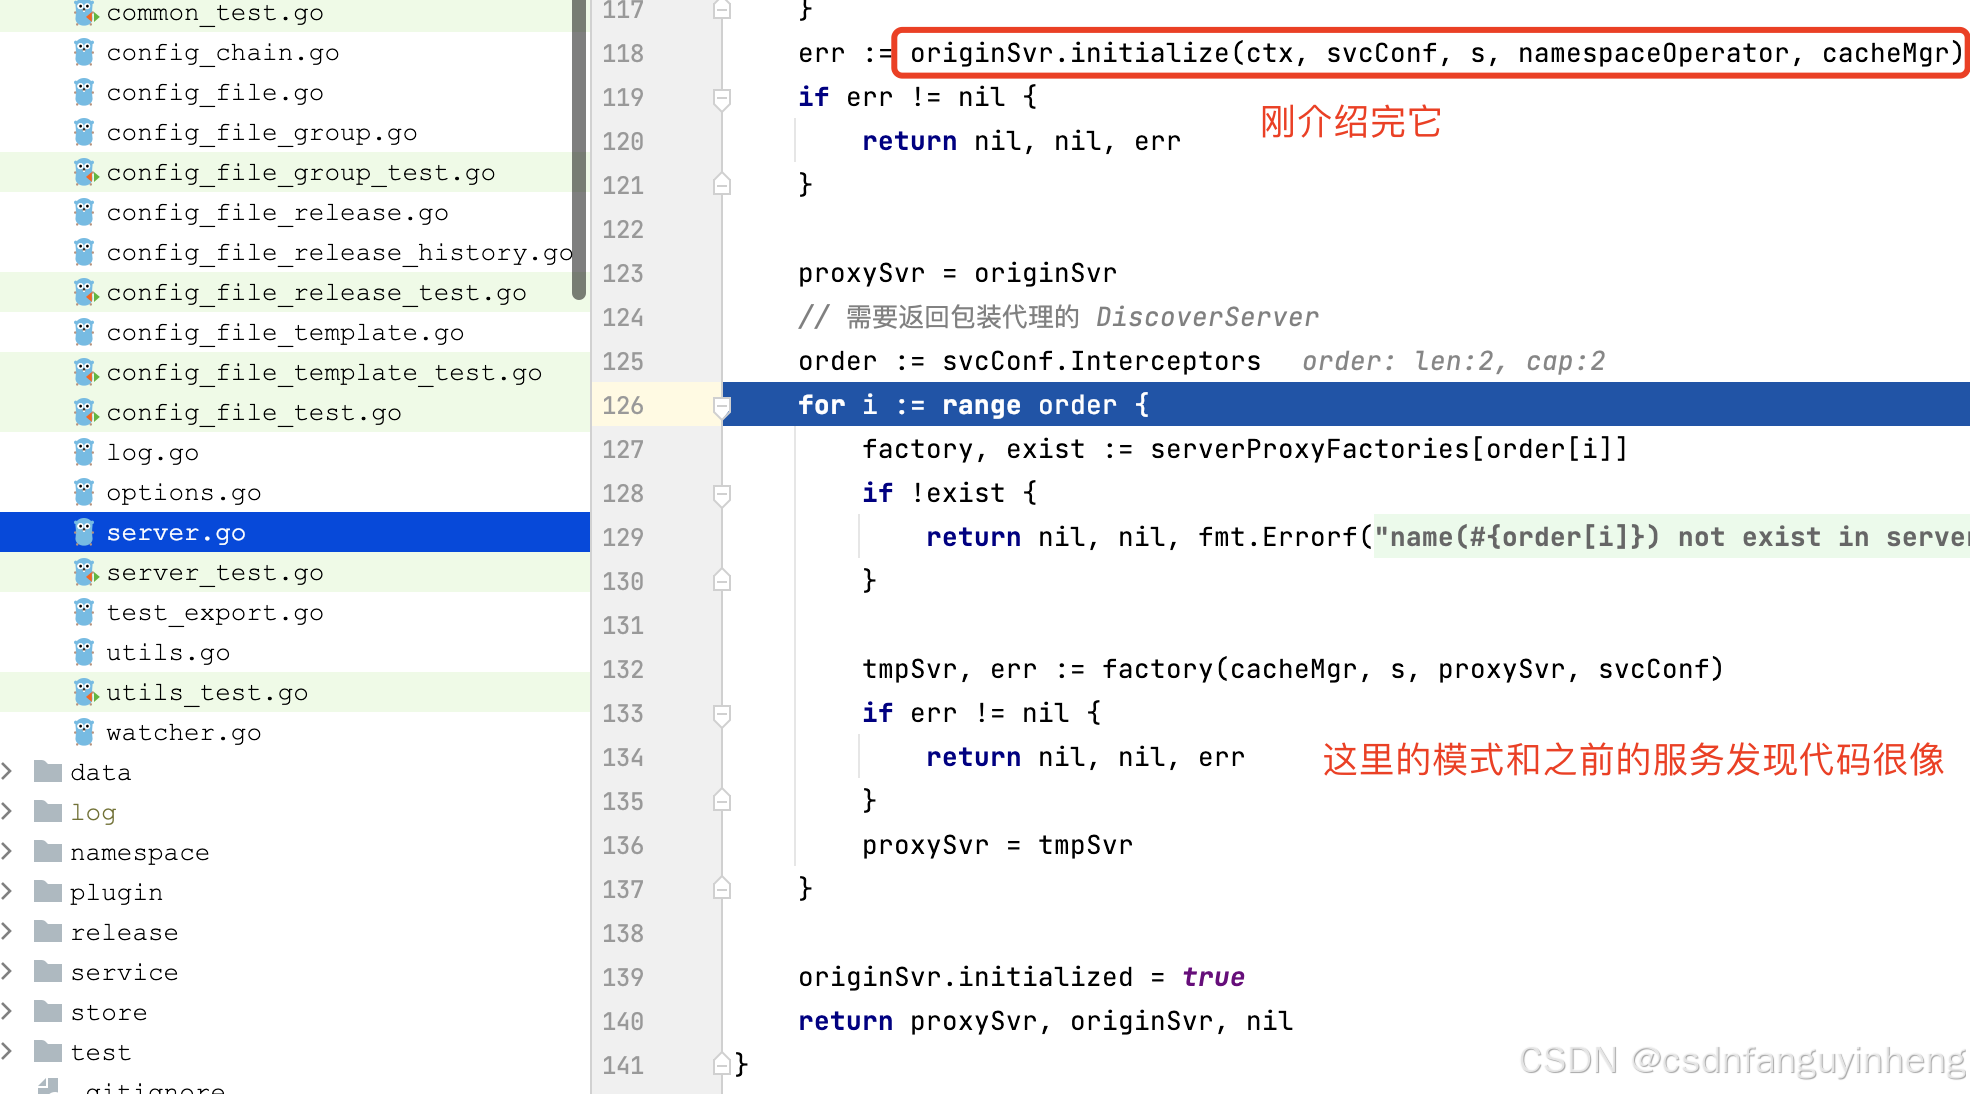Fold the for loop at line 126
This screenshot has height=1094, width=1970.
pyautogui.click(x=722, y=406)
